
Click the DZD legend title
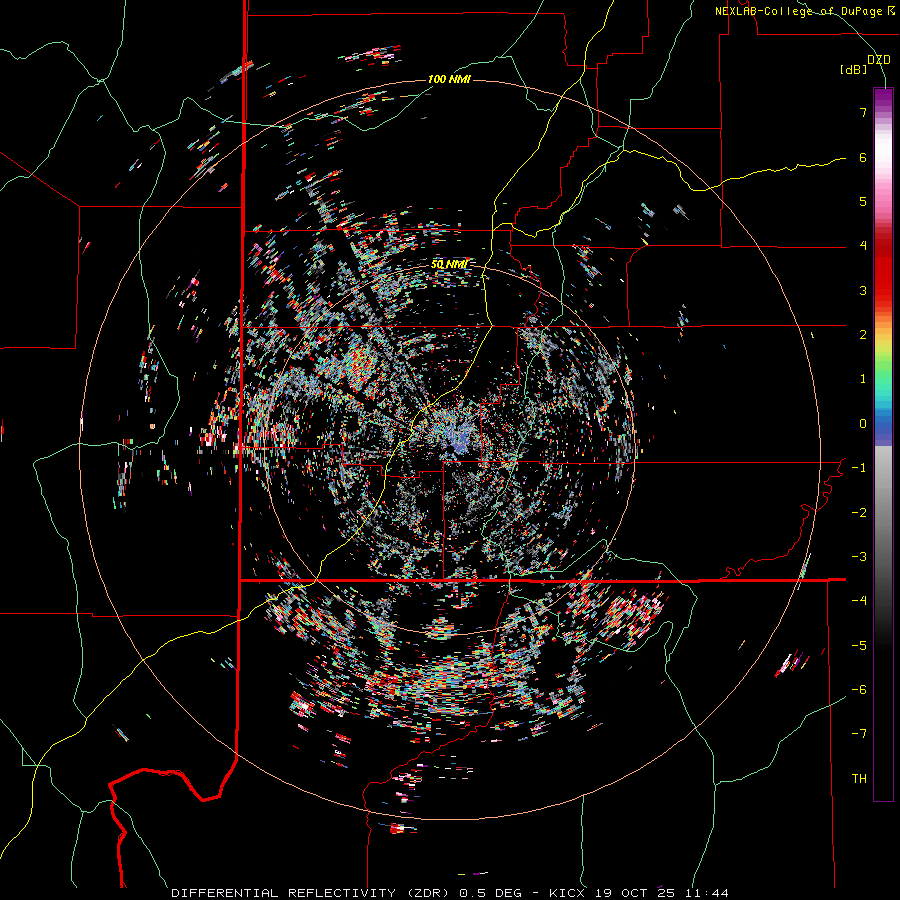click(x=878, y=60)
